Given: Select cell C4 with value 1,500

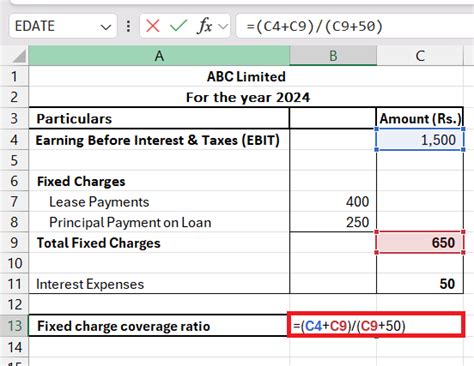Looking at the screenshot, I should click(x=420, y=140).
